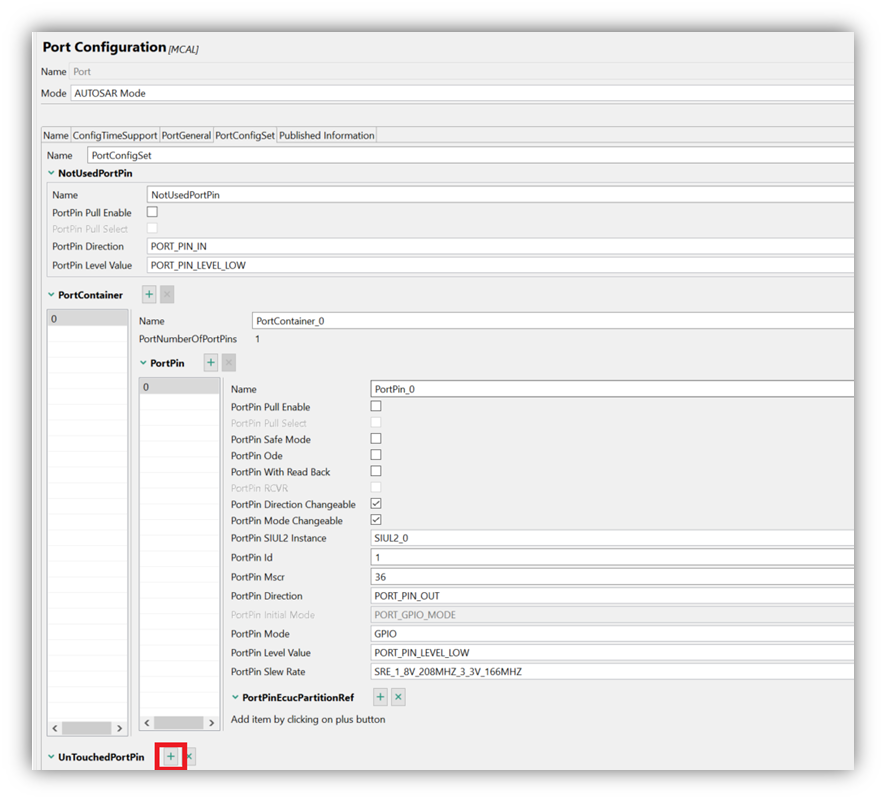This screenshot has height=802, width=886.
Task: Open the PortPin SIUL2 Instance dropdown
Action: pyautogui.click(x=612, y=538)
